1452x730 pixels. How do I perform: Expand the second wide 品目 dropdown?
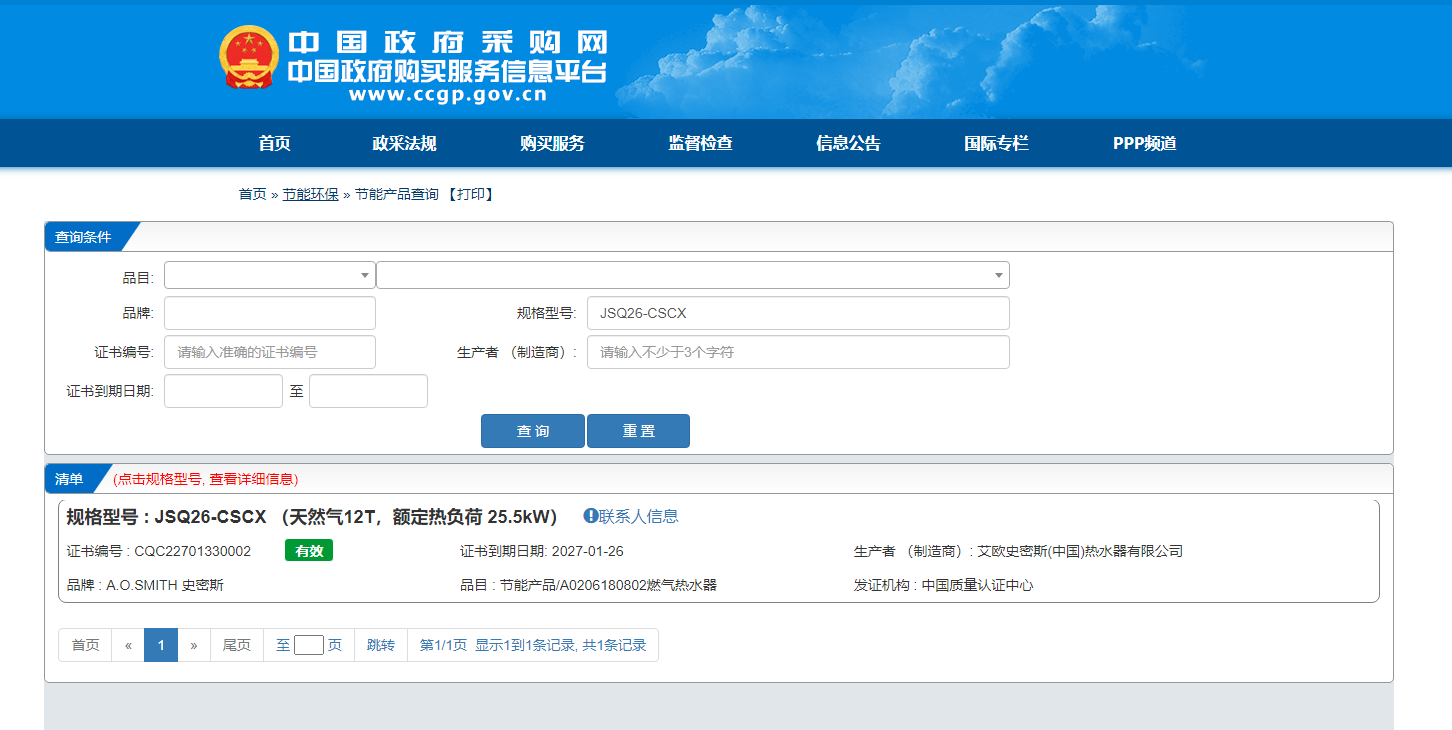tap(693, 275)
